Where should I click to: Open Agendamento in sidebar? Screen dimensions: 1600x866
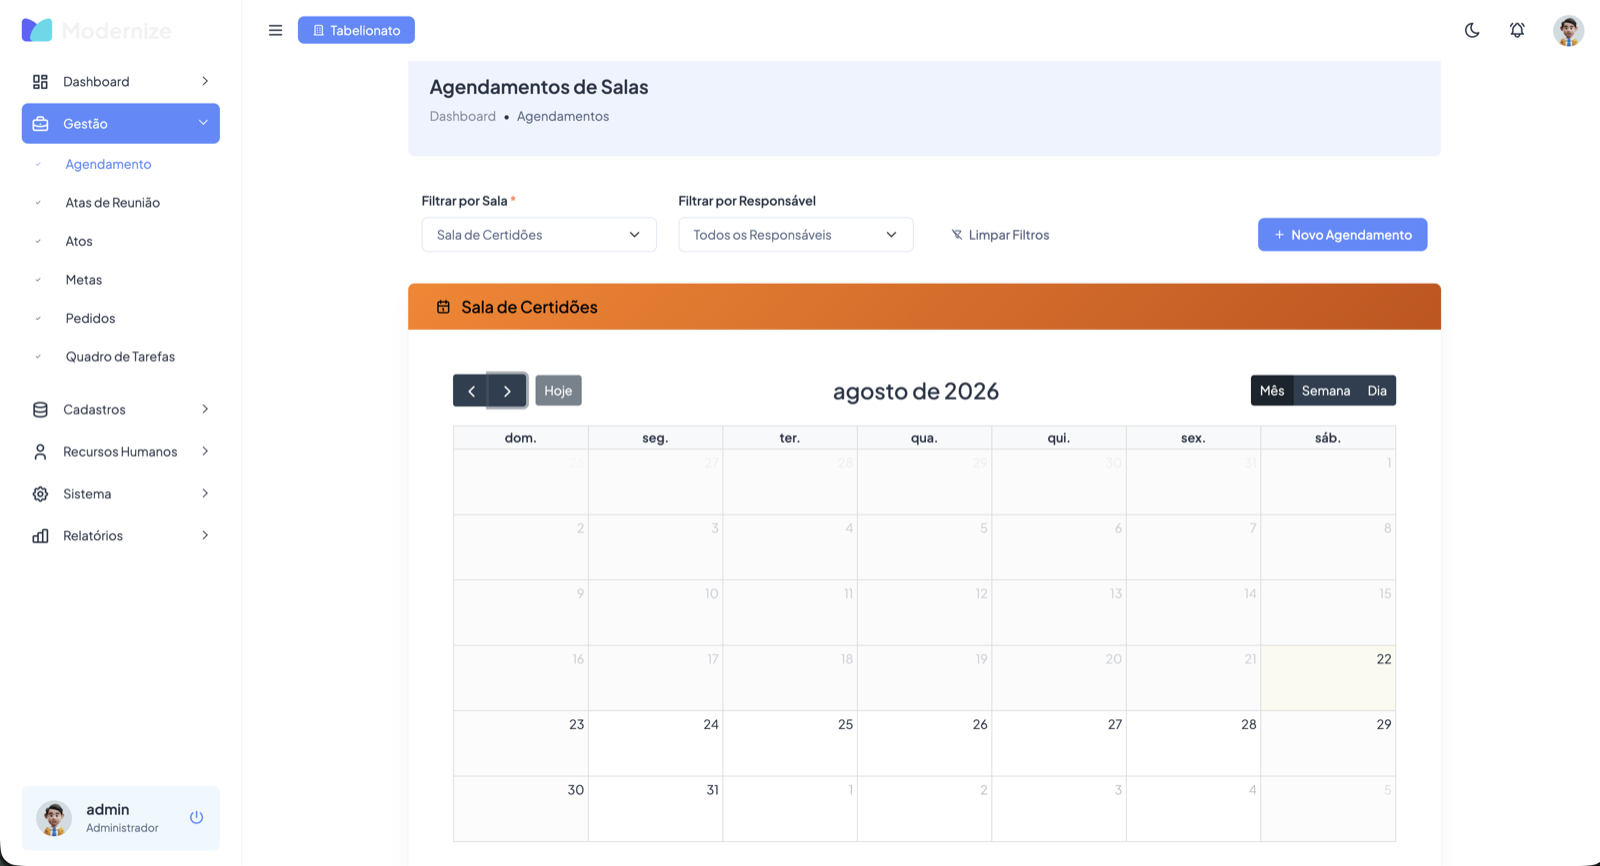(x=108, y=164)
